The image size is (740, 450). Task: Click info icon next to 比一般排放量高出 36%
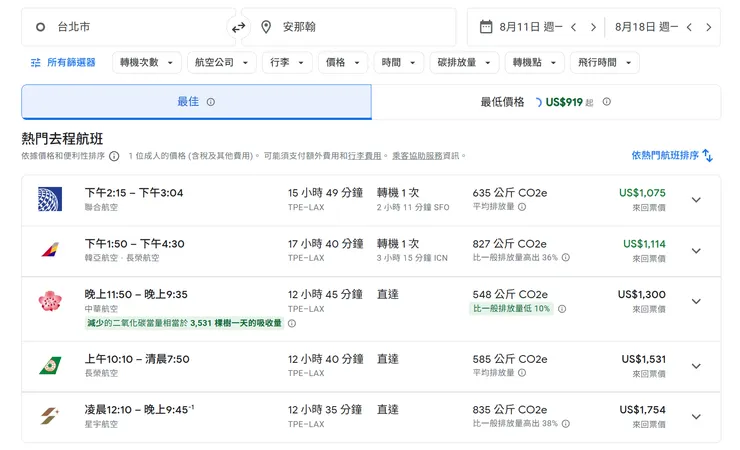tap(566, 258)
